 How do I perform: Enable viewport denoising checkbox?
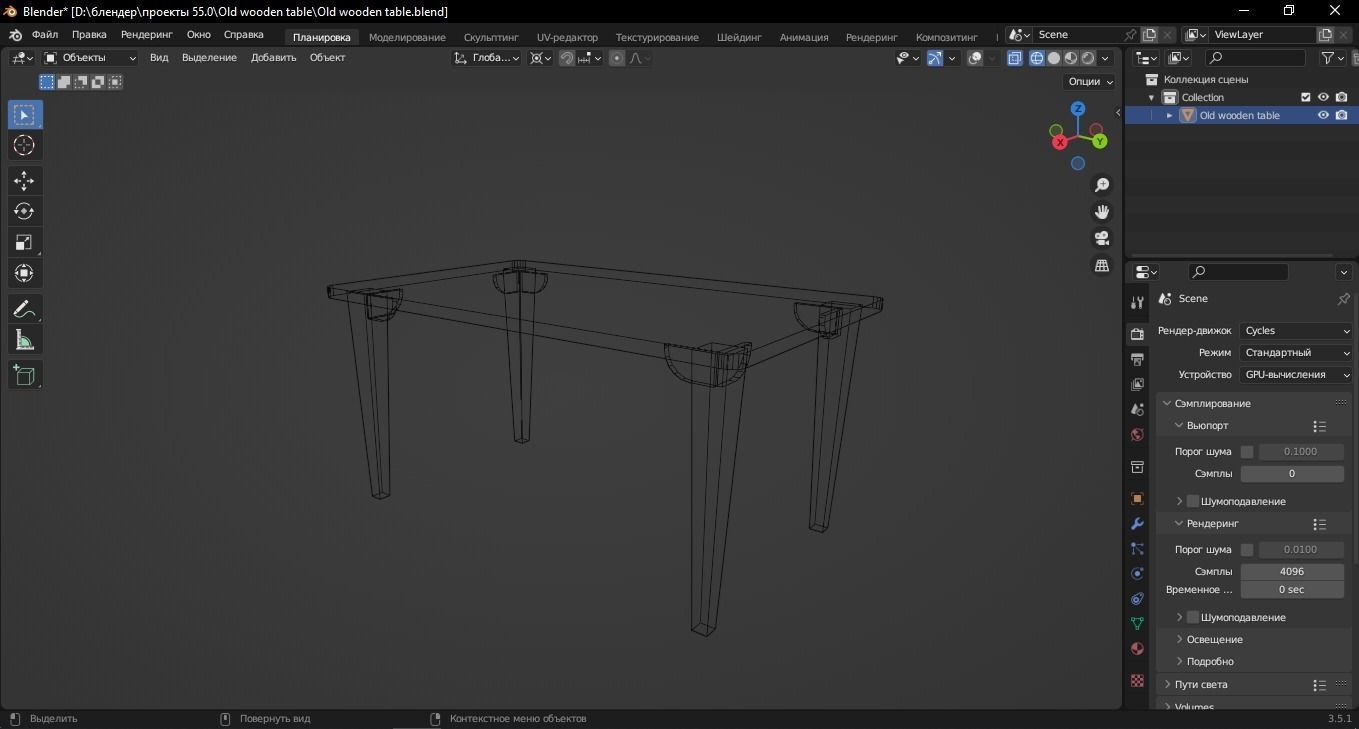(x=1192, y=501)
